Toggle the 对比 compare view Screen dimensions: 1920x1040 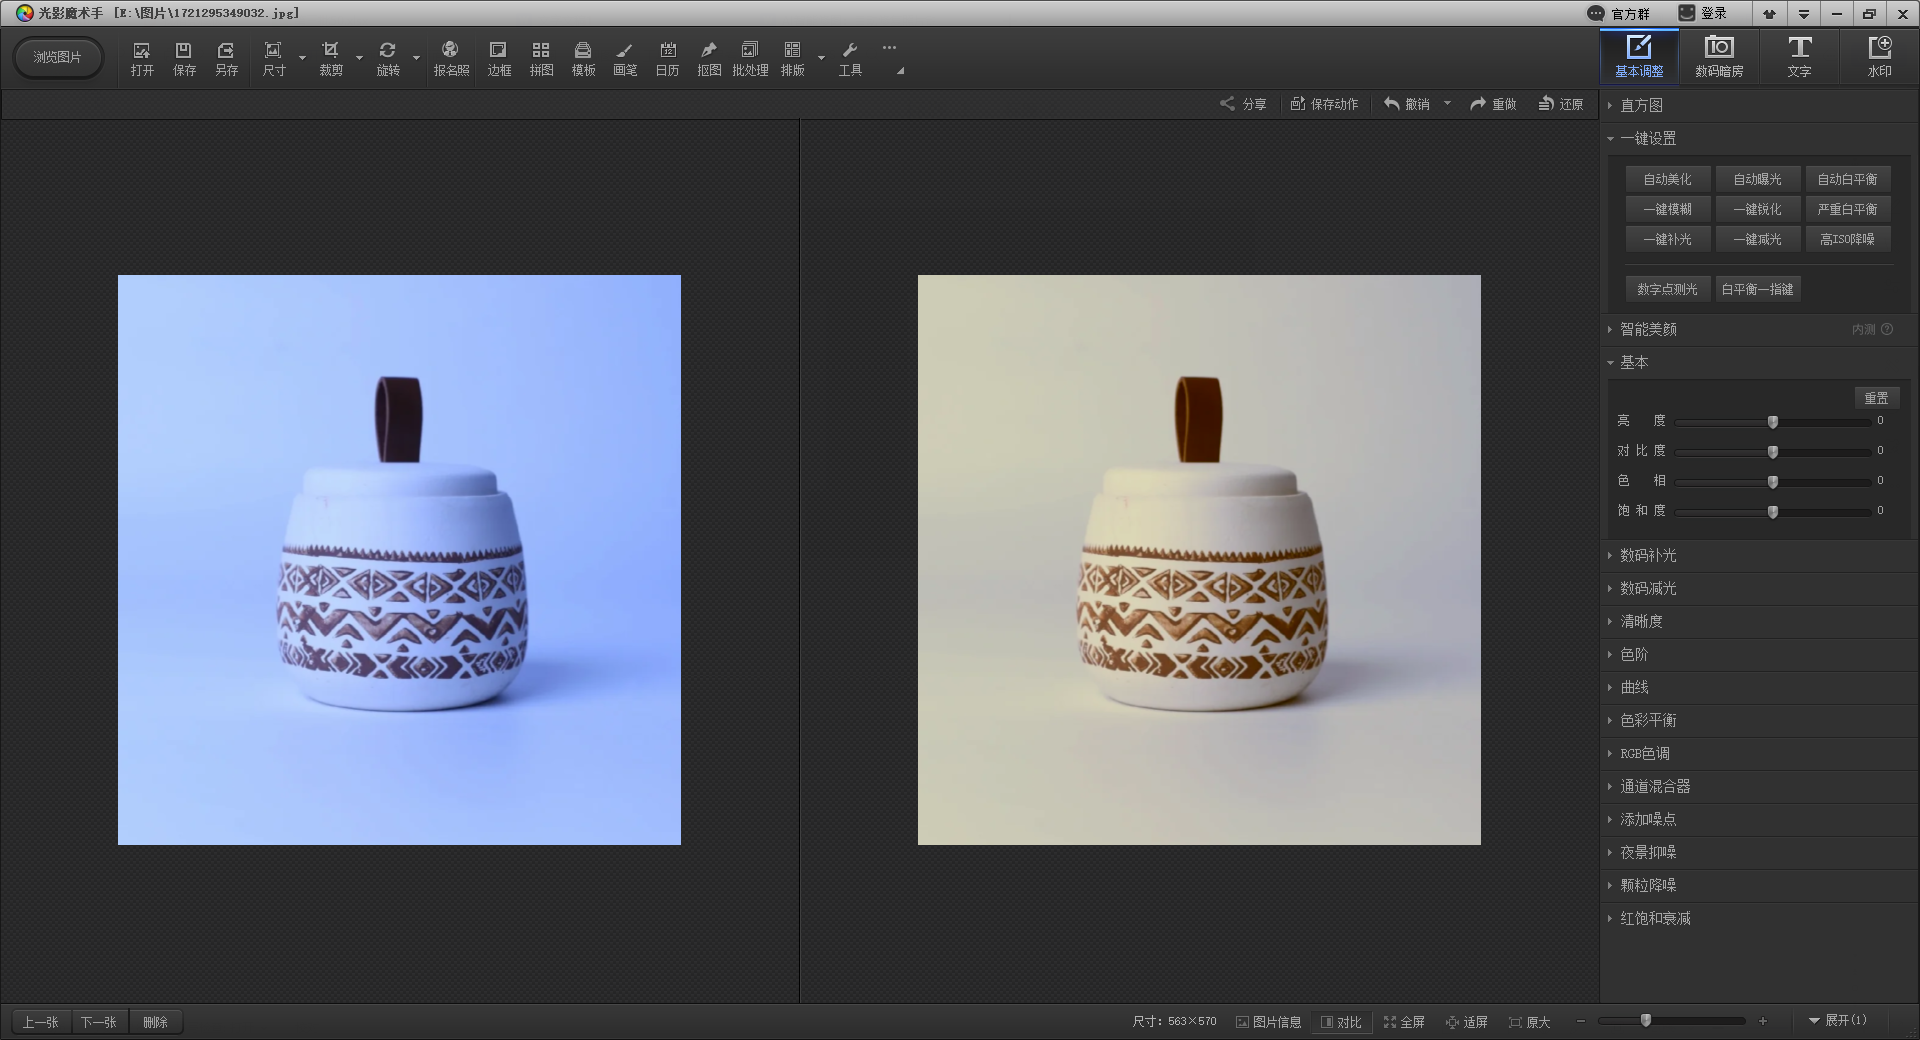pyautogui.click(x=1341, y=1022)
